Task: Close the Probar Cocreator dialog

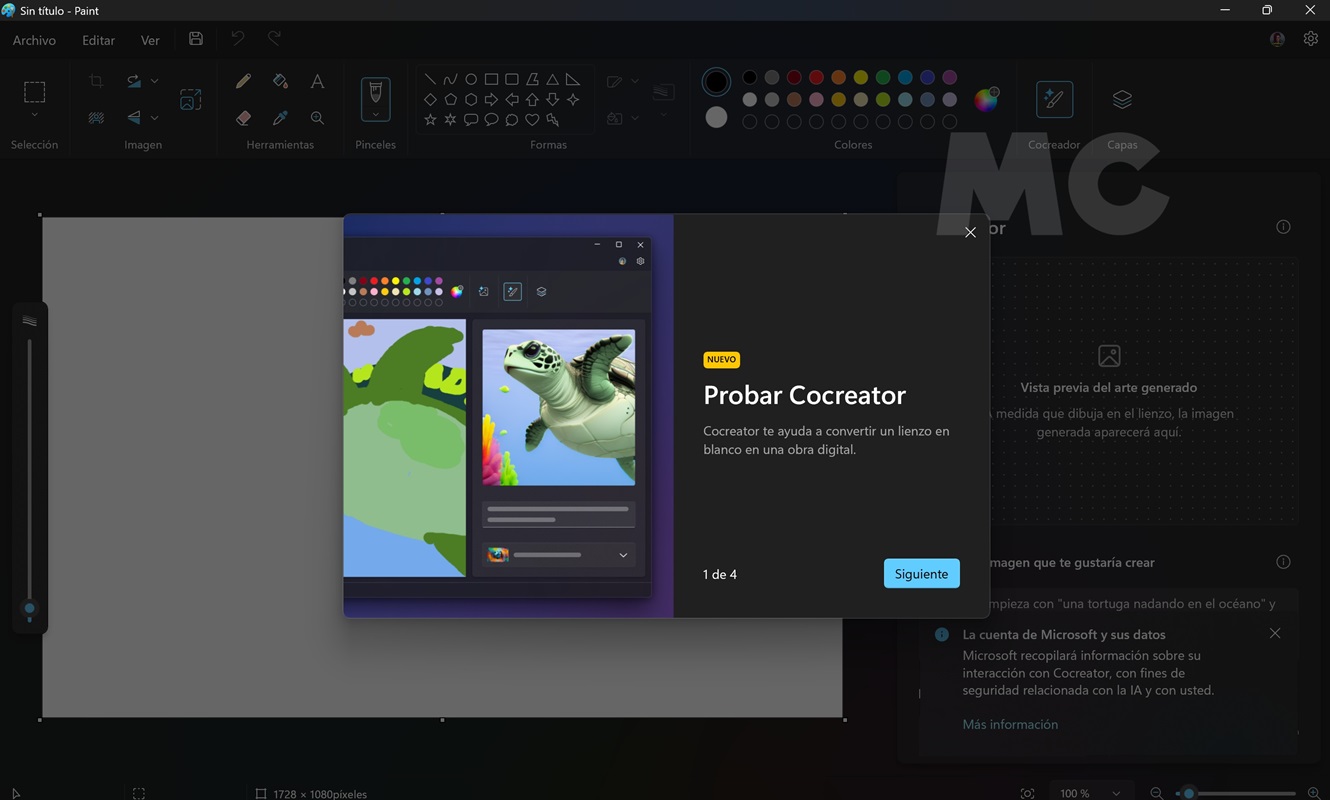Action: click(970, 232)
